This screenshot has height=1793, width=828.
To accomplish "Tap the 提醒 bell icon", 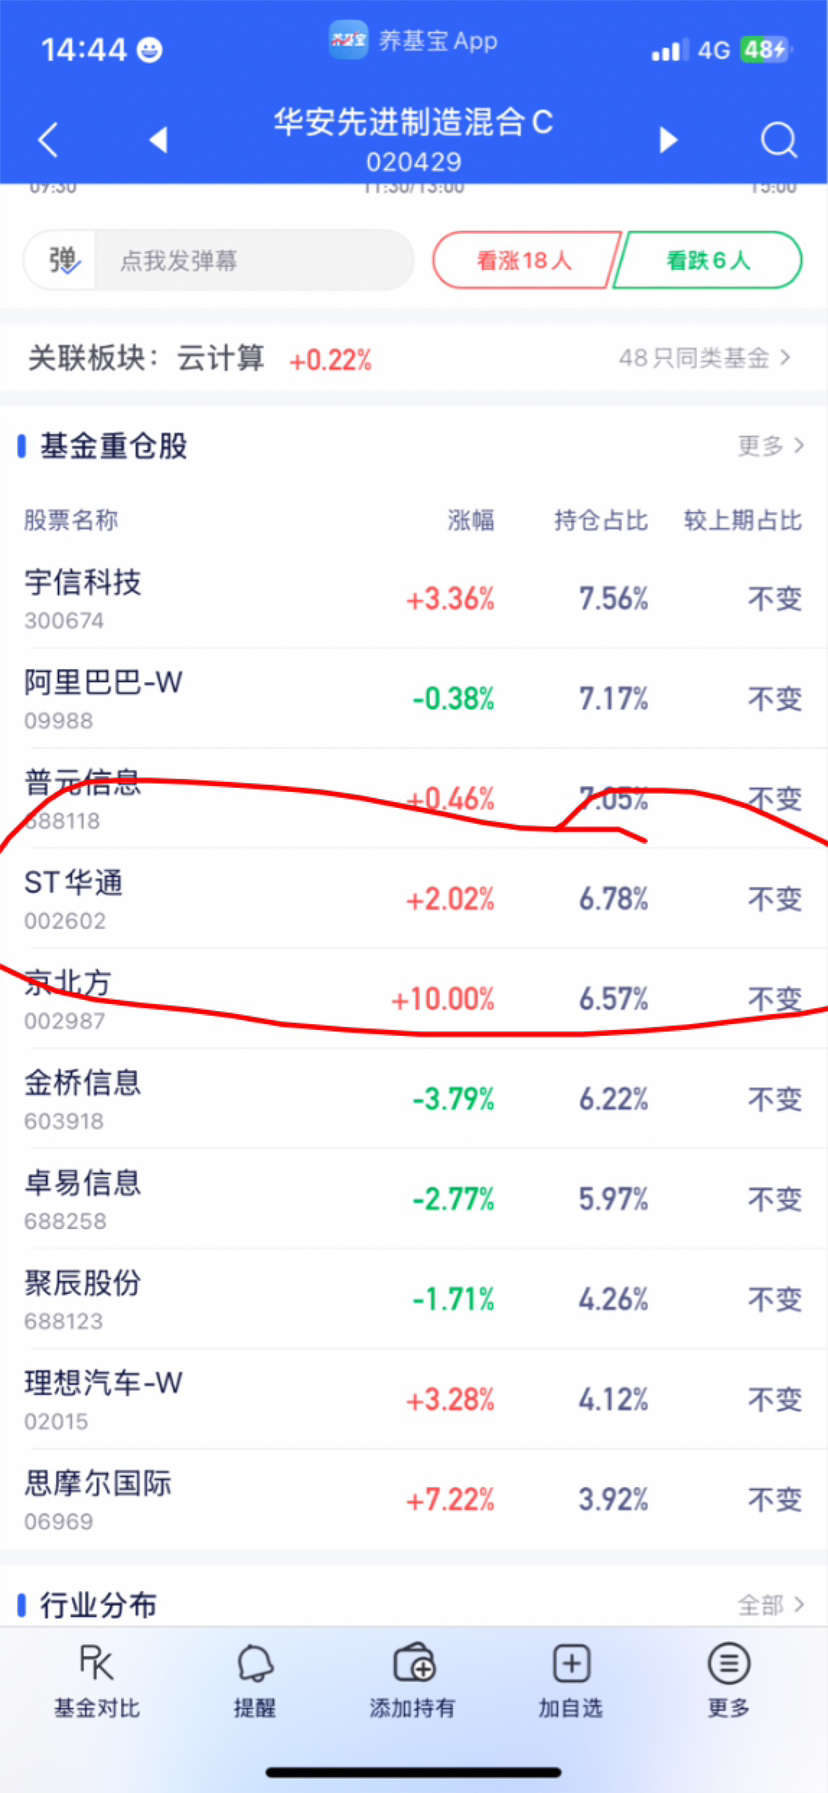I will pos(255,1664).
